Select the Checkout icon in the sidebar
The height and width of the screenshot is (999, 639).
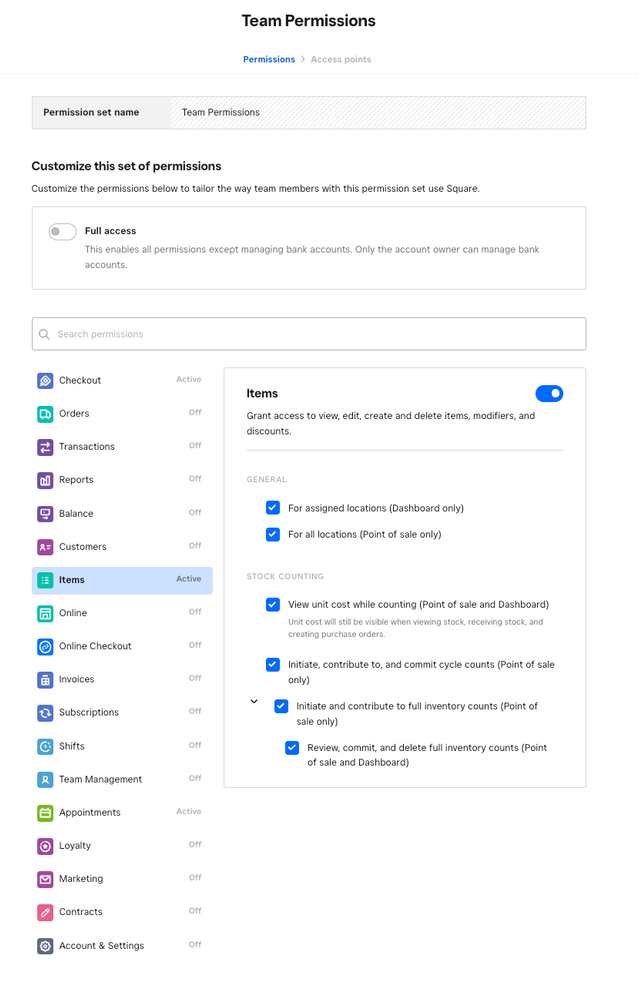point(44,380)
